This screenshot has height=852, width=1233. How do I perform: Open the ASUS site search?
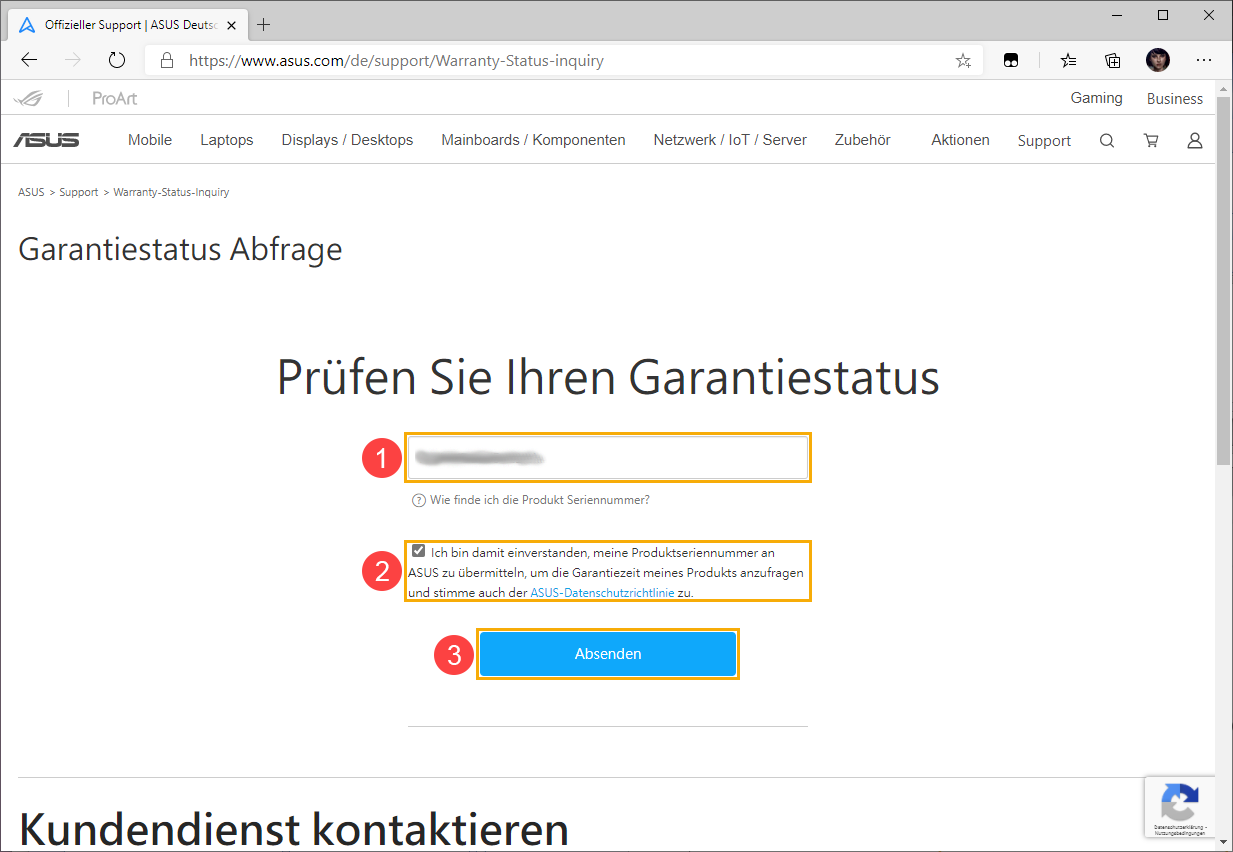tap(1107, 141)
